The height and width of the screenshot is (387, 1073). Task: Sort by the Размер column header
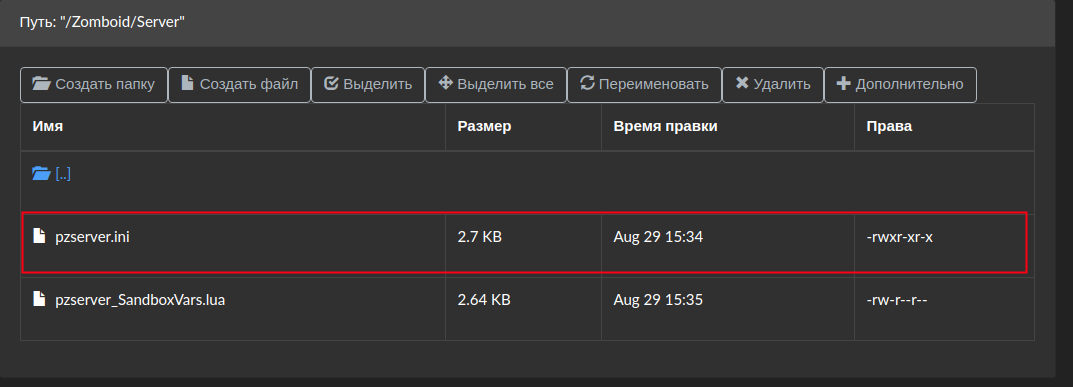click(484, 126)
